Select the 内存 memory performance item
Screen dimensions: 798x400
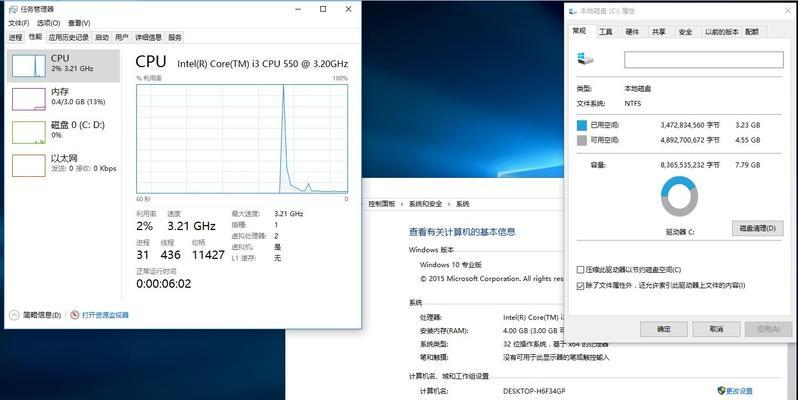pos(63,98)
